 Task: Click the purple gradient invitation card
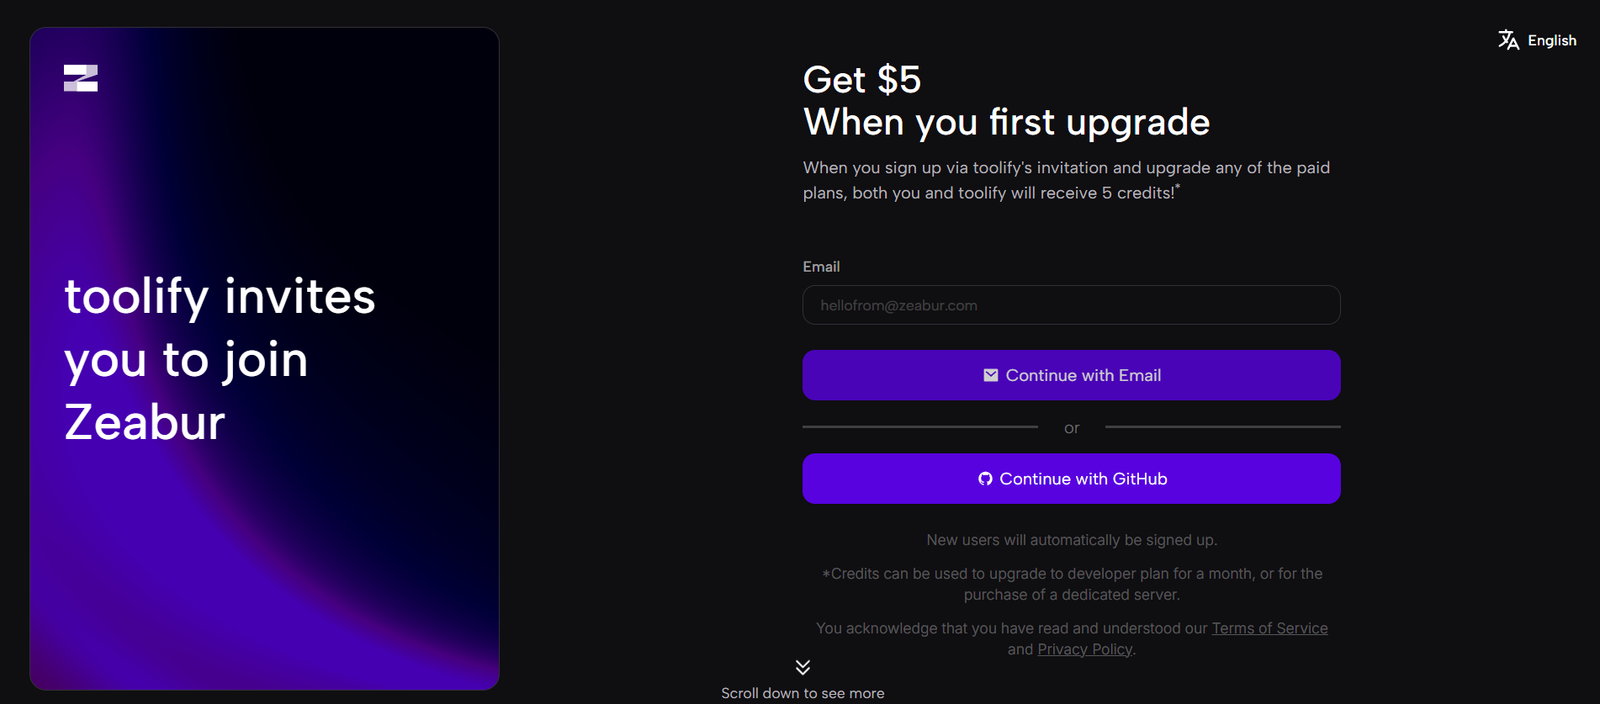(x=264, y=560)
